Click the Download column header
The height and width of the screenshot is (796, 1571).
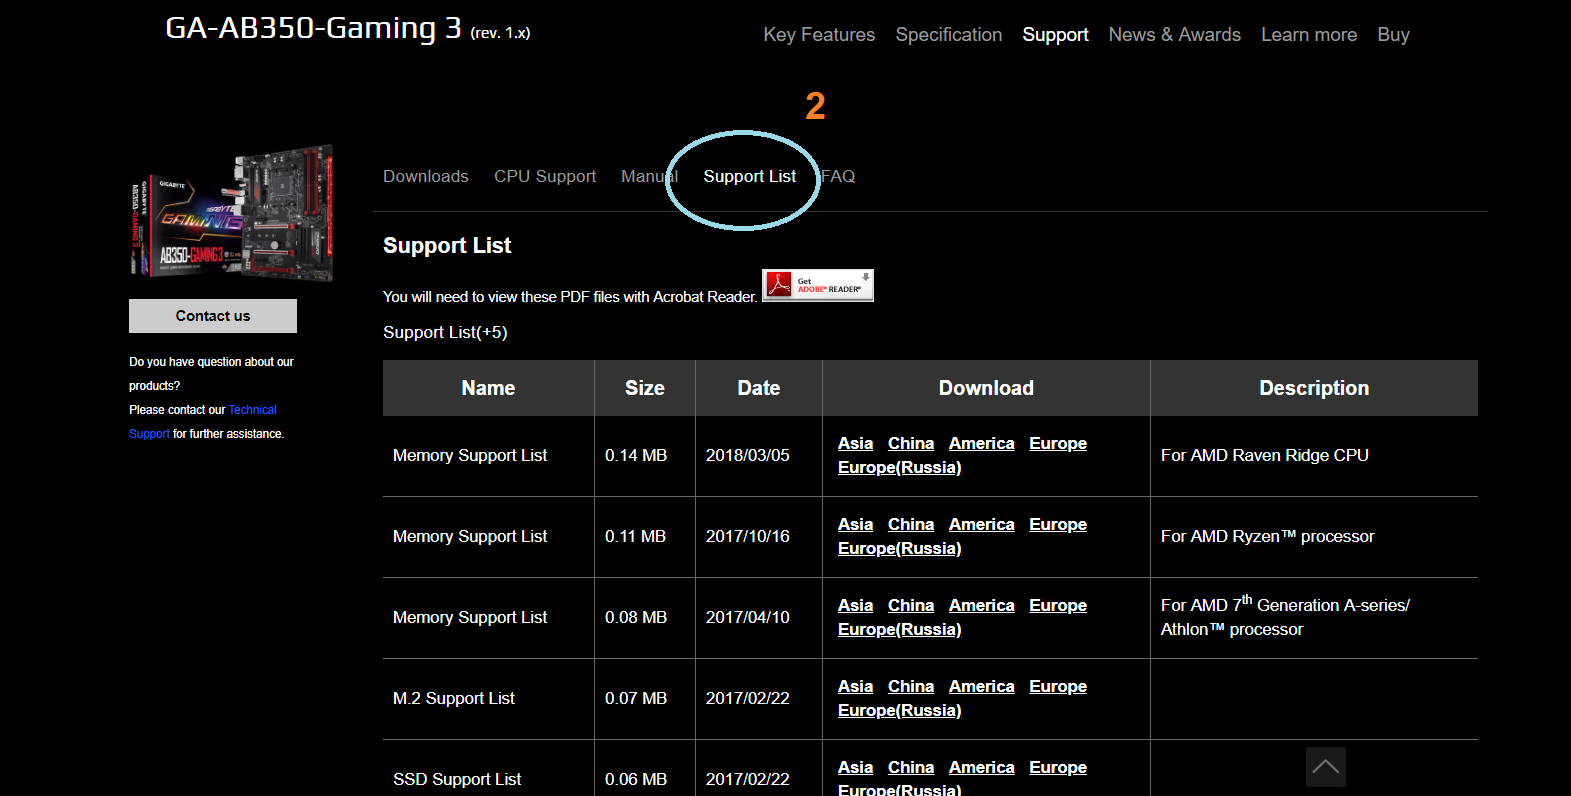986,388
